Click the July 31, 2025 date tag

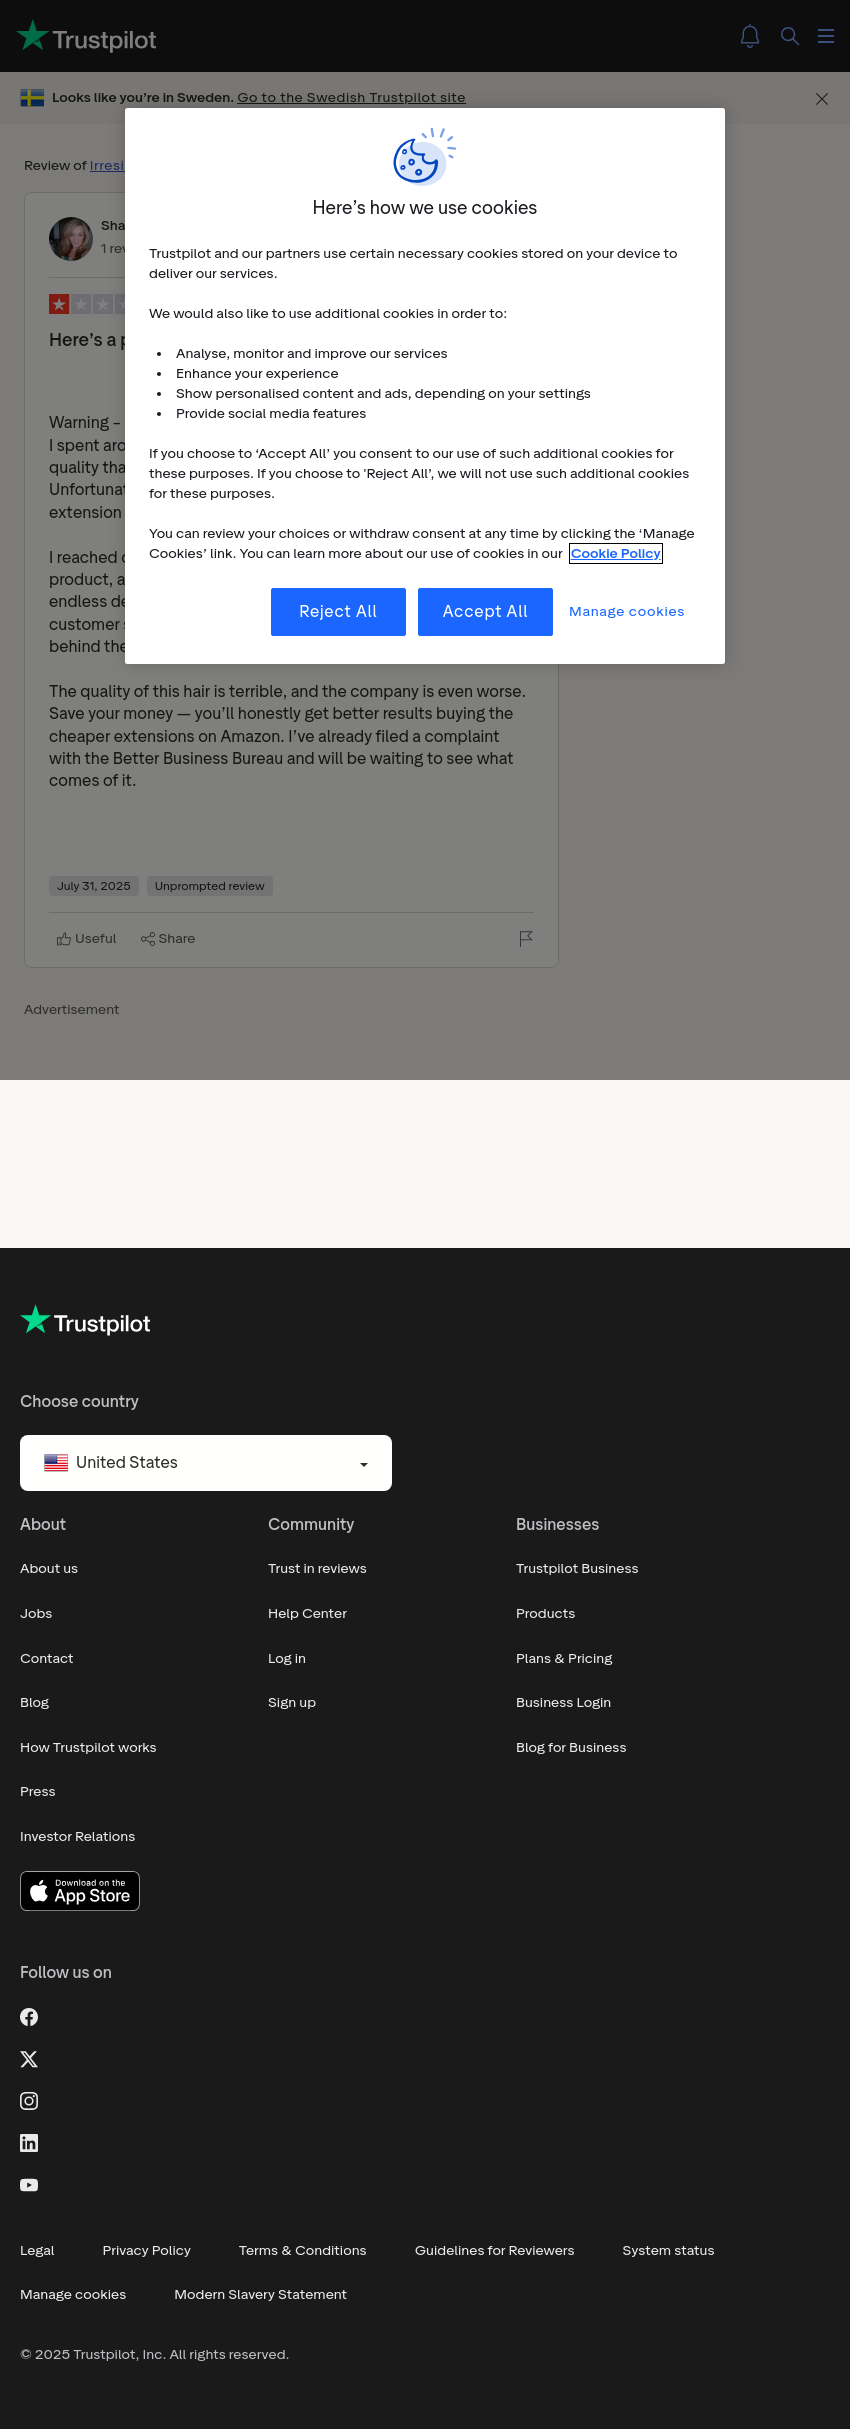94,886
